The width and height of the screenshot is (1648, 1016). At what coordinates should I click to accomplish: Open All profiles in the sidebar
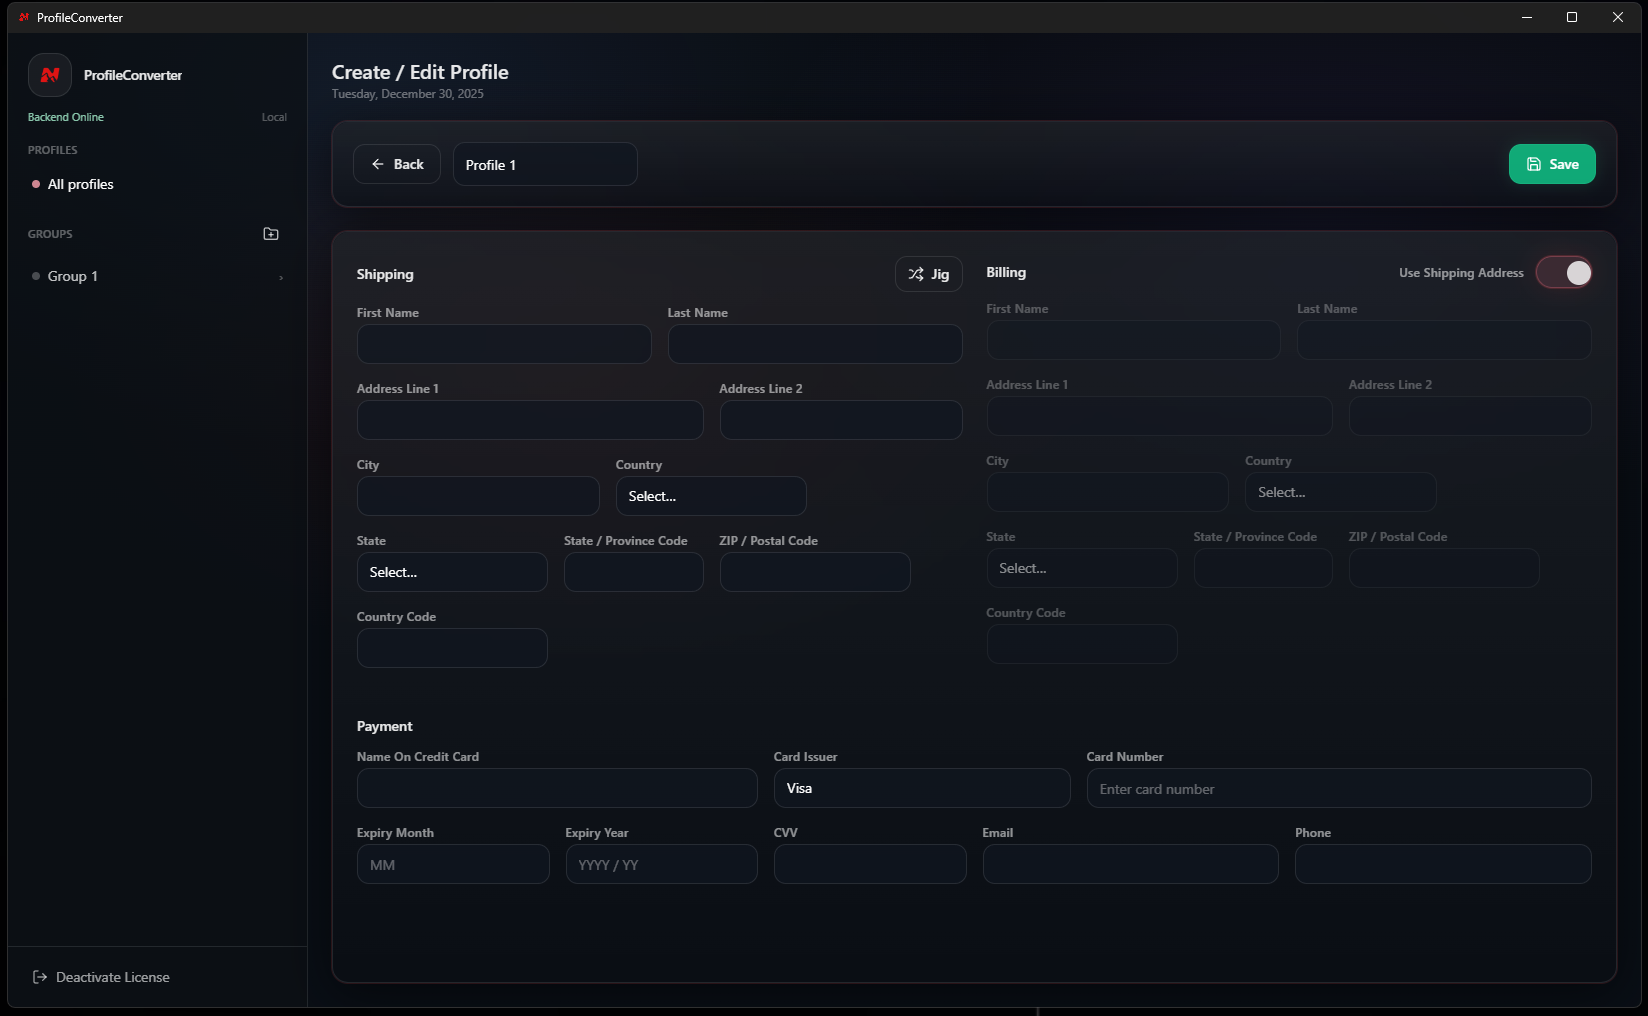[x=81, y=184]
